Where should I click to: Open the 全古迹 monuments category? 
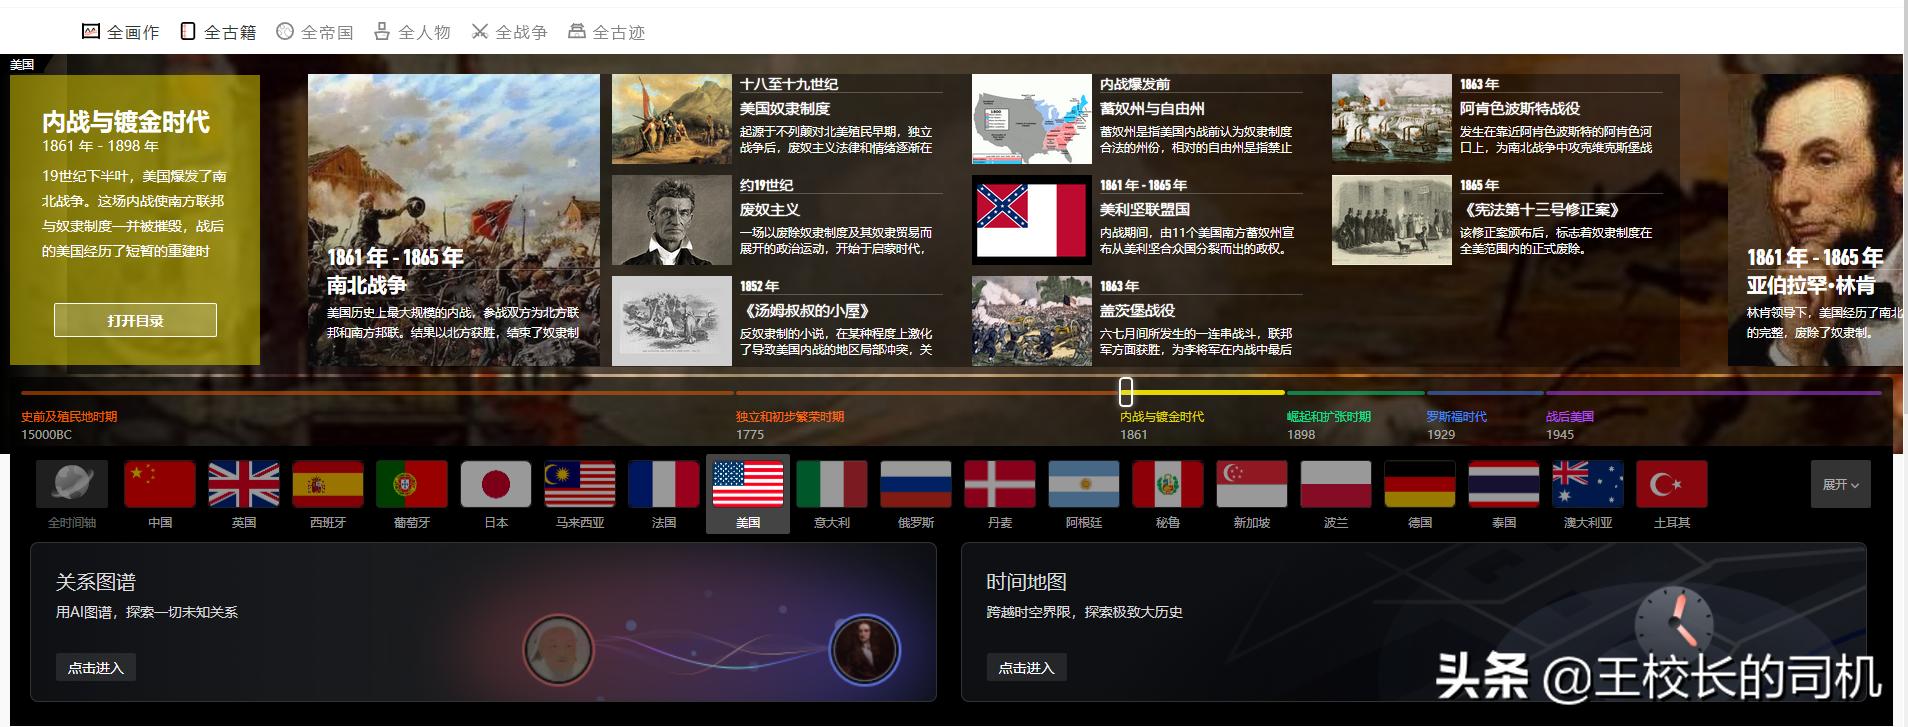click(606, 32)
